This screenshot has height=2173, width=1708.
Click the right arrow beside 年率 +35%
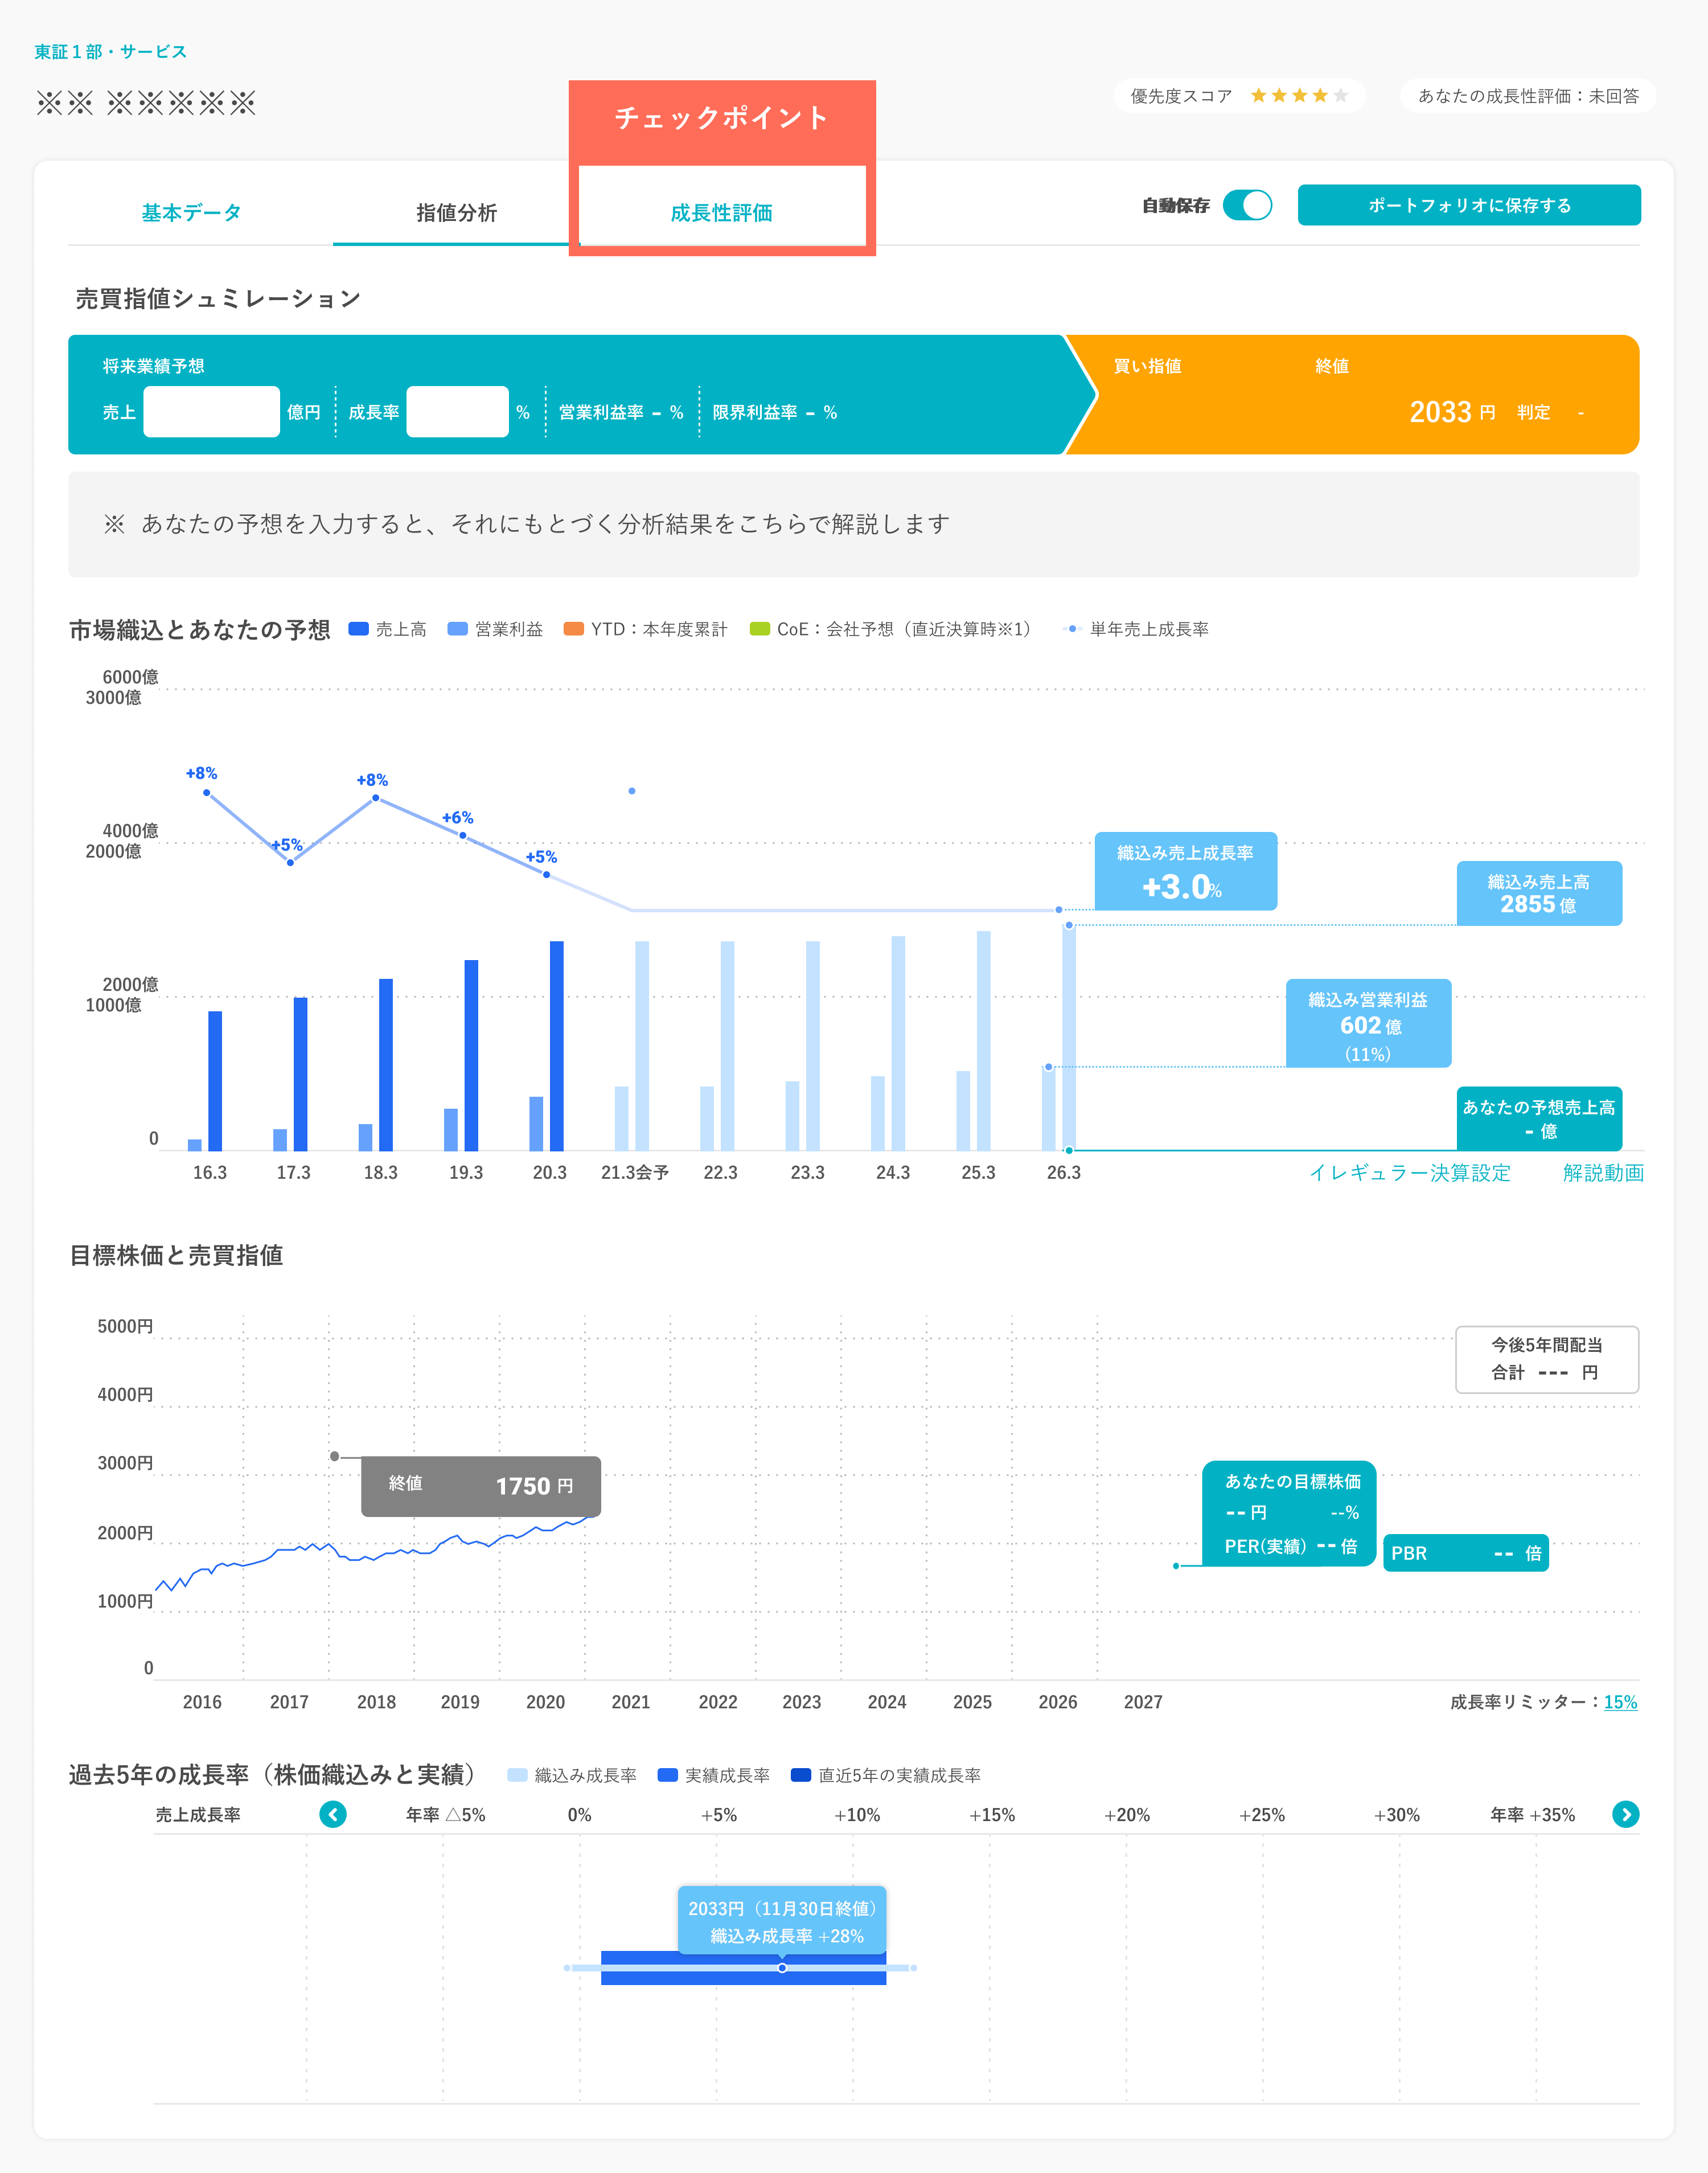pyautogui.click(x=1626, y=1814)
